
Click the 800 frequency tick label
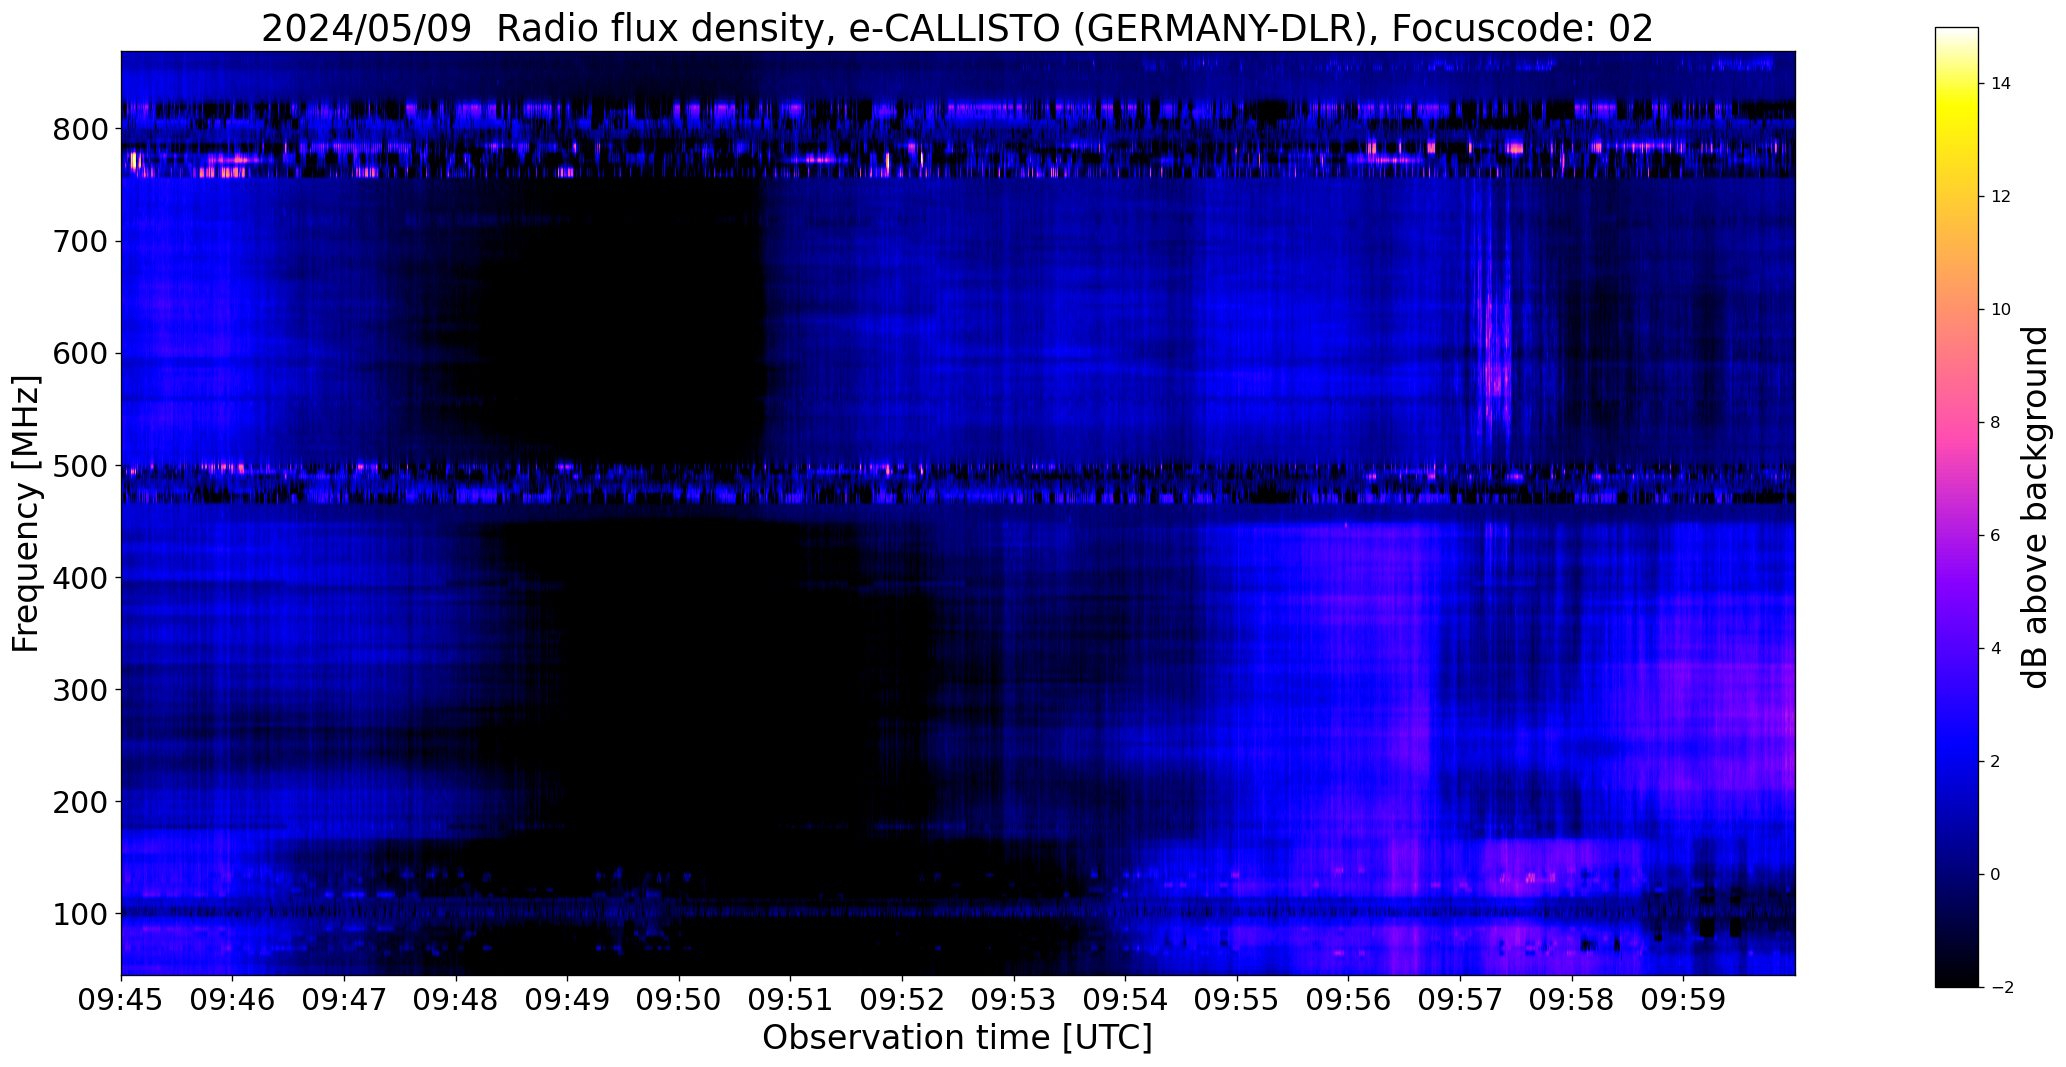click(x=80, y=130)
